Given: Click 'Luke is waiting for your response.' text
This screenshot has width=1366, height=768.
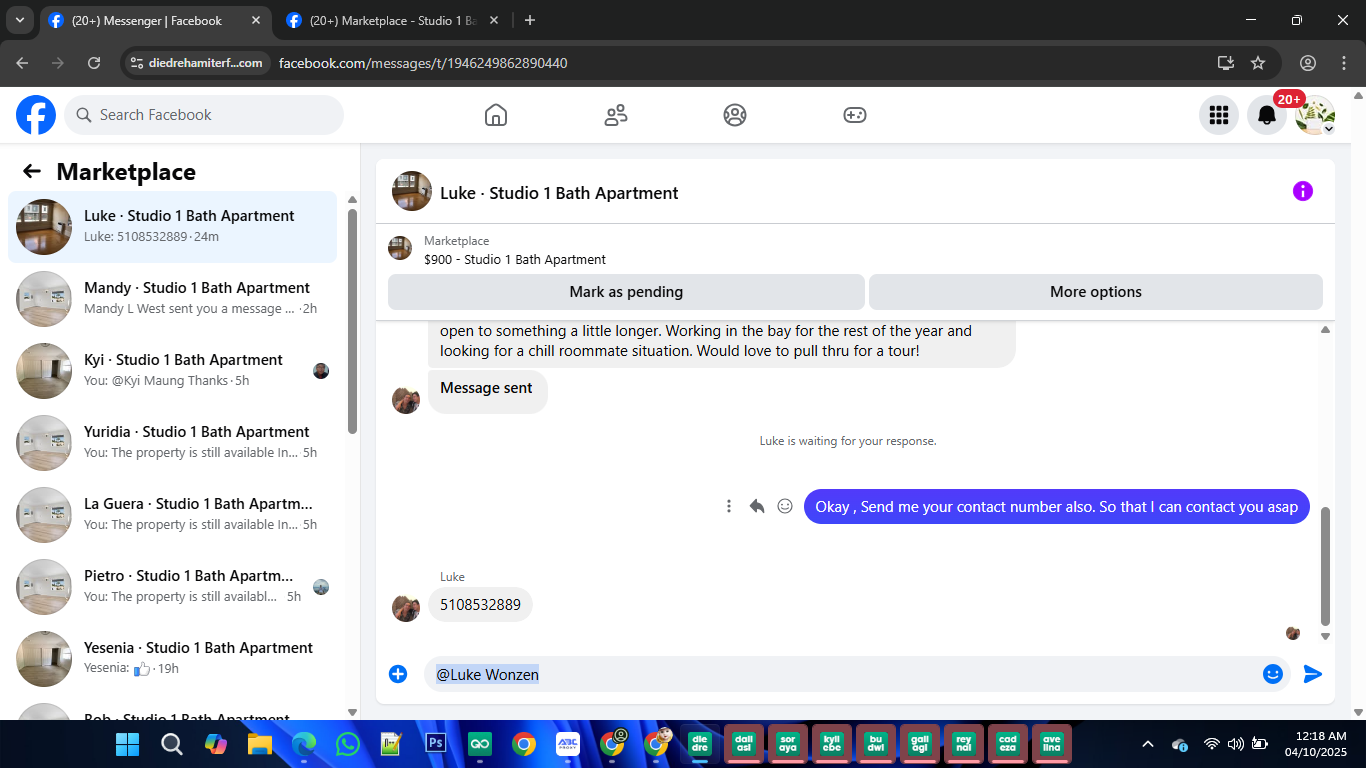Looking at the screenshot, I should (x=848, y=441).
